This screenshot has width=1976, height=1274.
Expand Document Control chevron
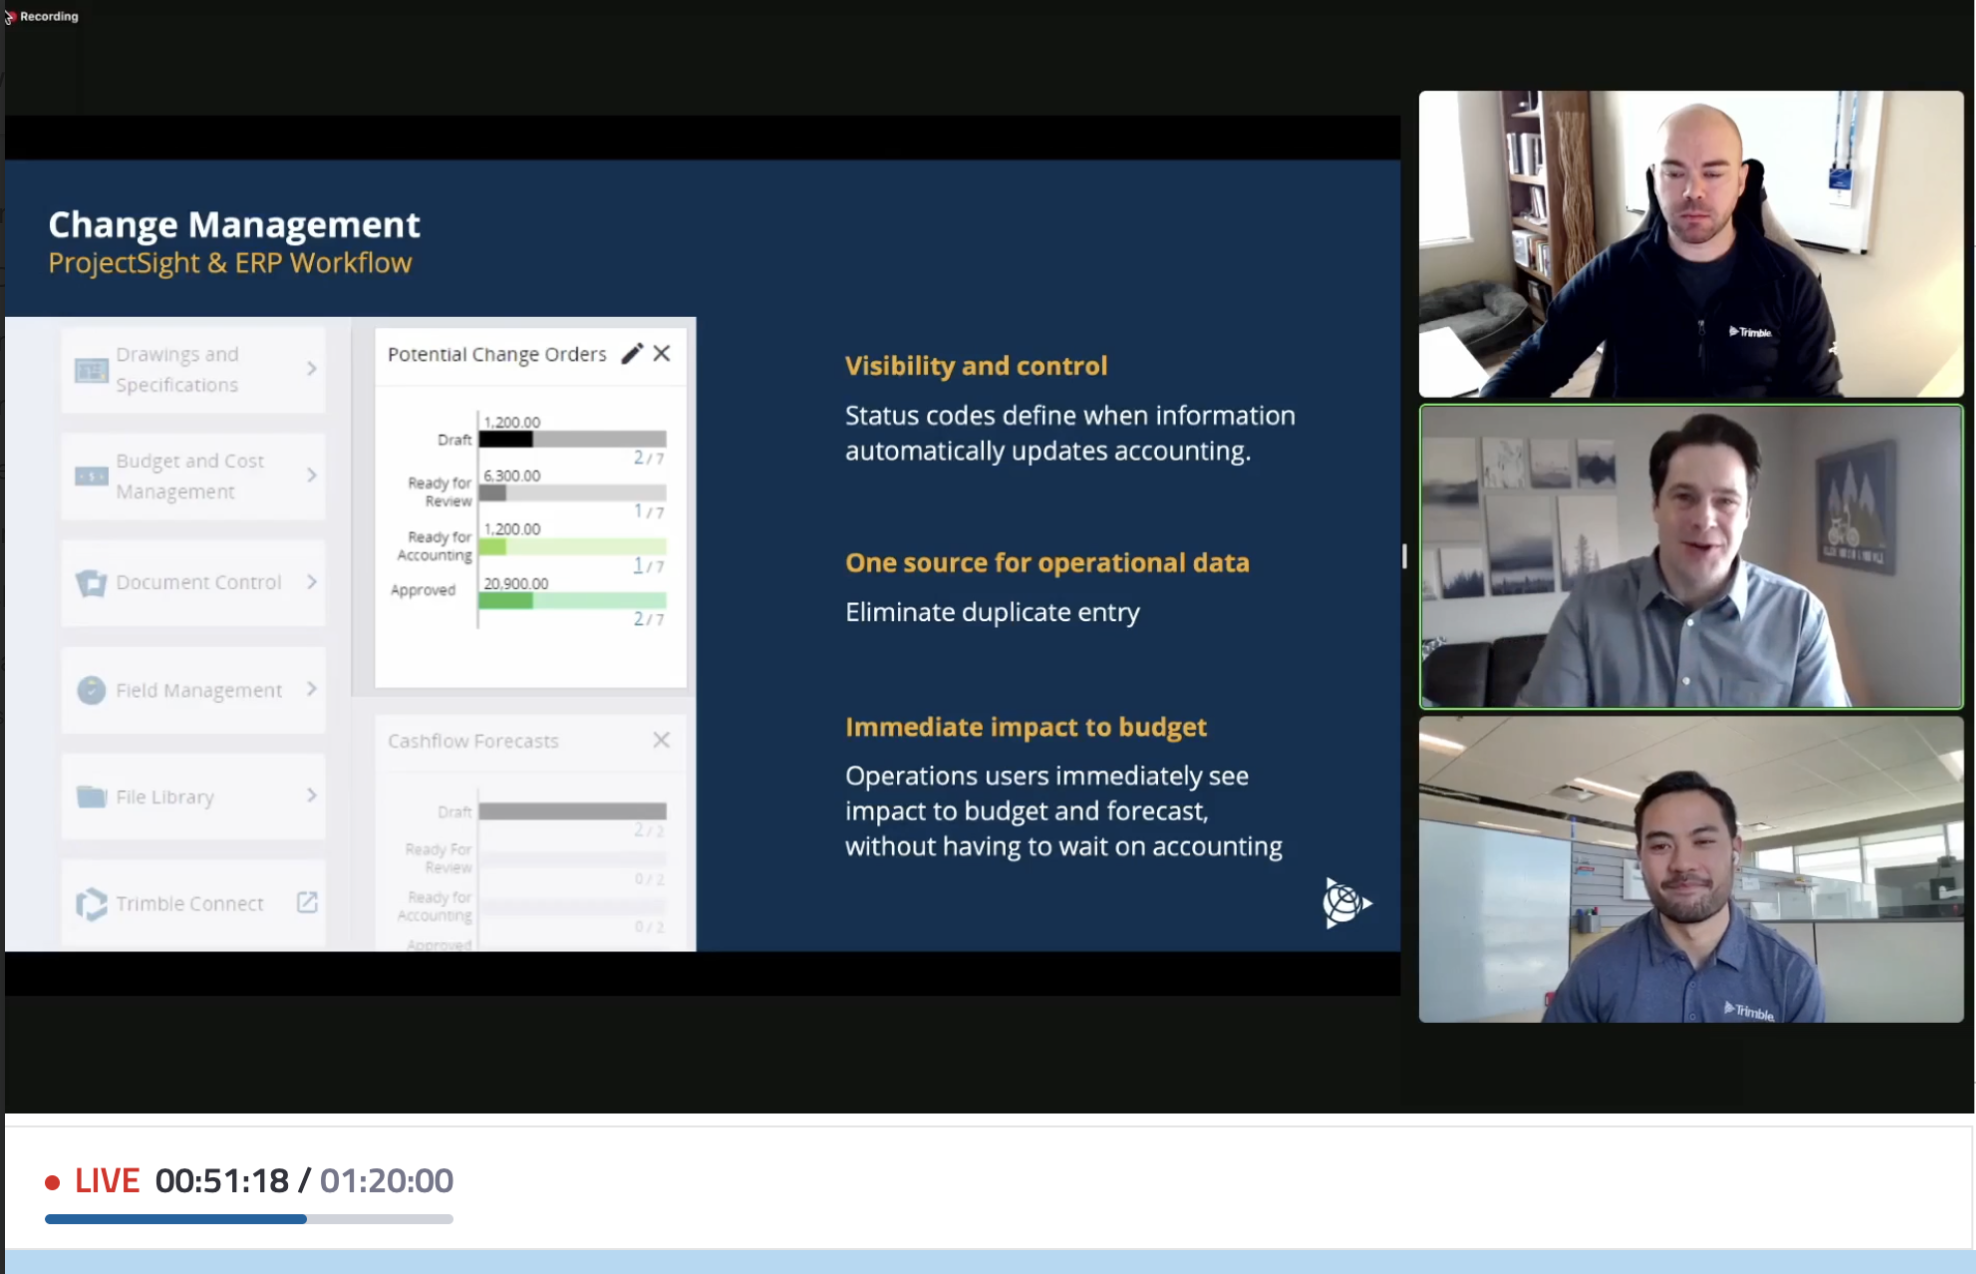312,582
